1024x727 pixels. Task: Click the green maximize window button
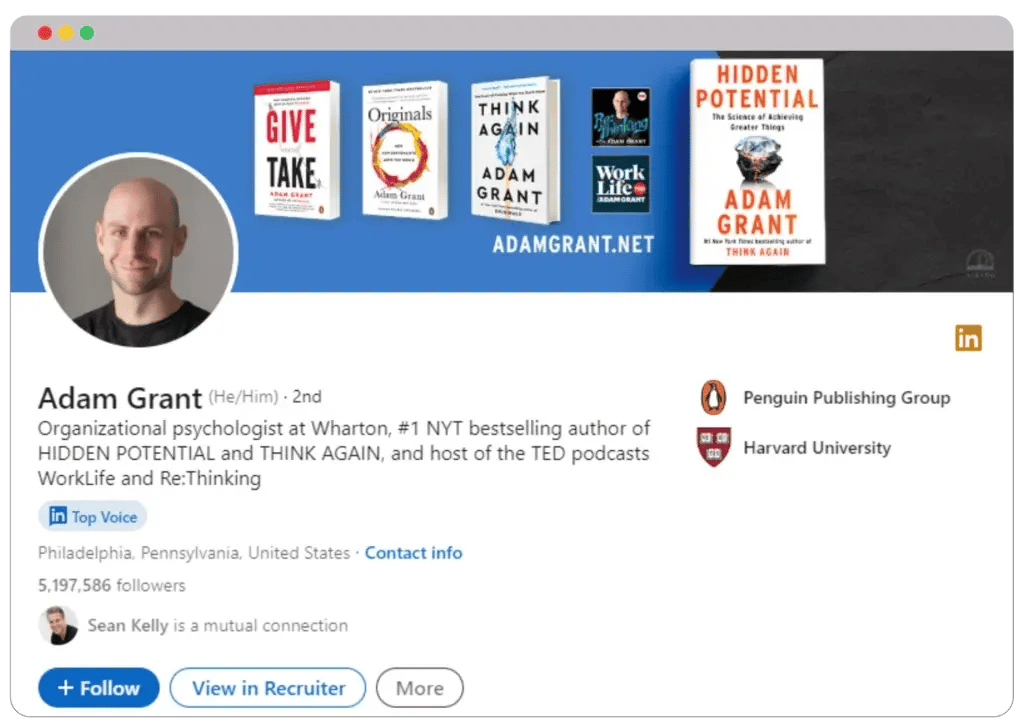(x=87, y=33)
